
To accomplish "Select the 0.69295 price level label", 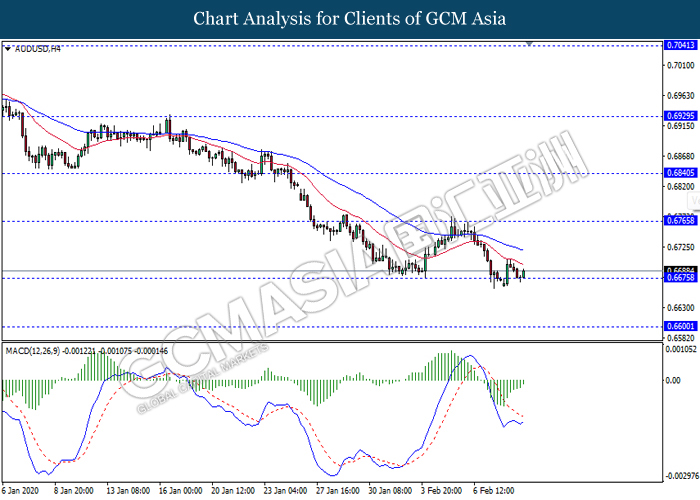I will coord(680,116).
